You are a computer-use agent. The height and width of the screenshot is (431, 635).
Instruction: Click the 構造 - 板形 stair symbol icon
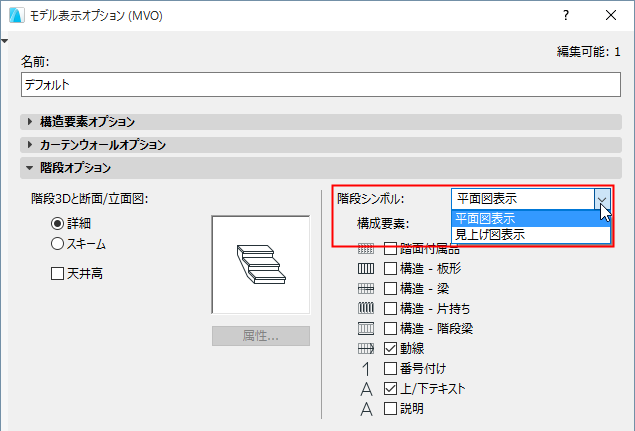pos(366,269)
